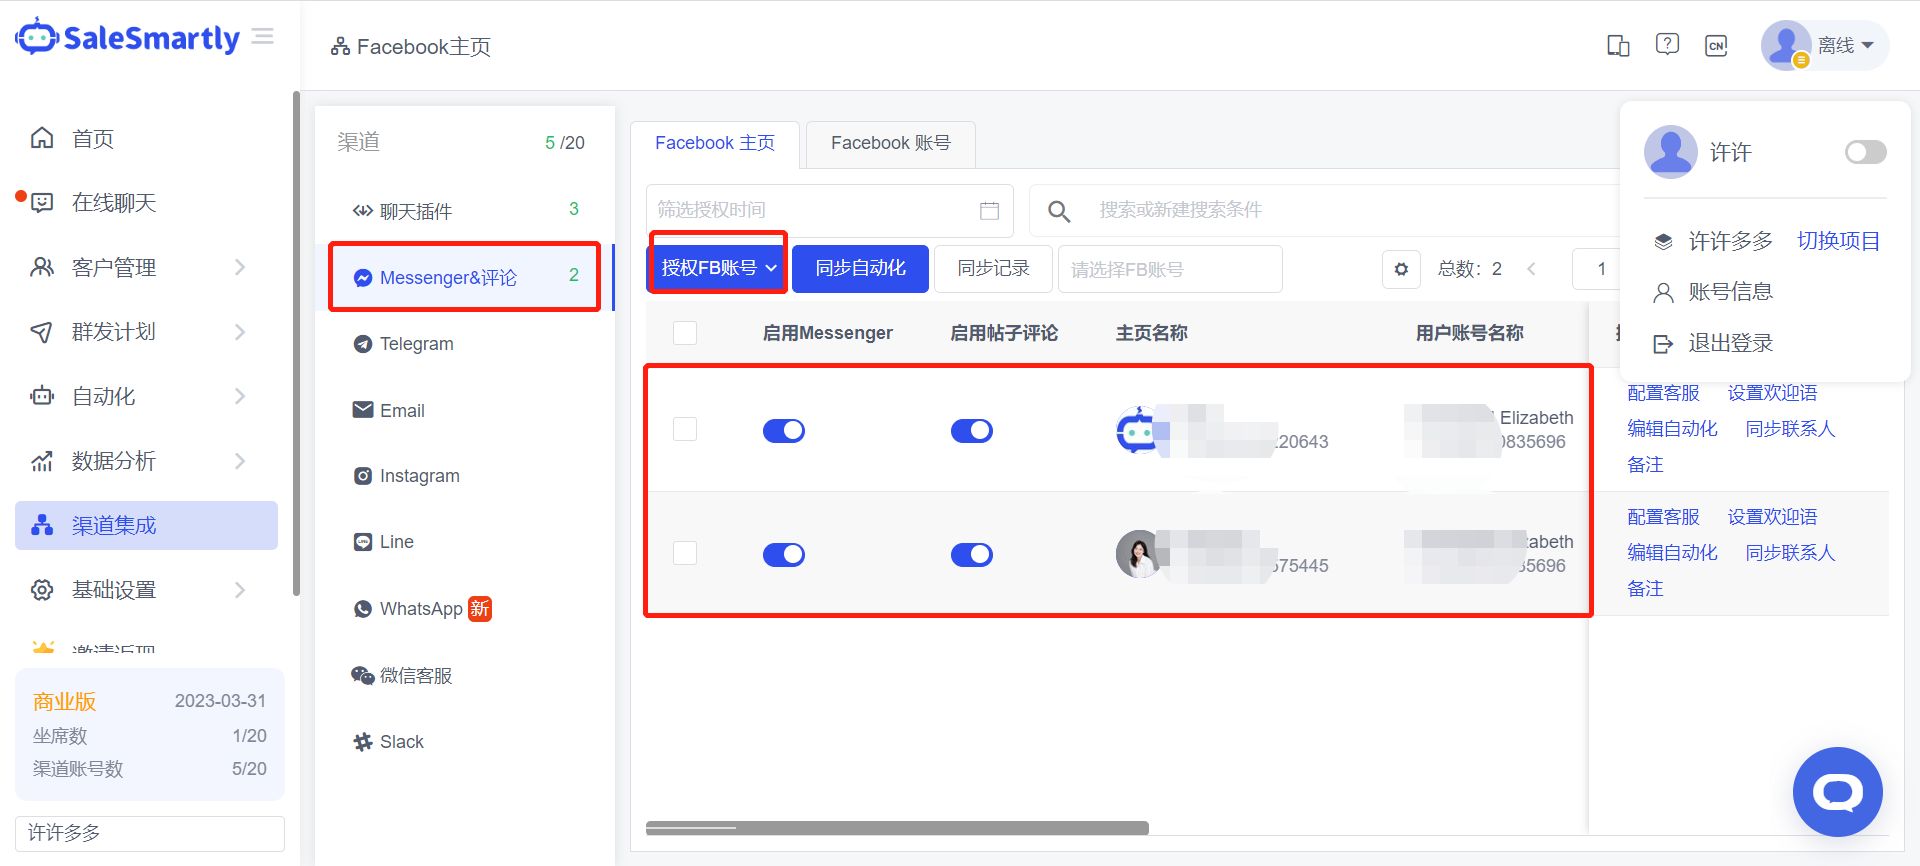1920x866 pixels.
Task: Toggle Messenger for page ending 20643
Action: 784,431
